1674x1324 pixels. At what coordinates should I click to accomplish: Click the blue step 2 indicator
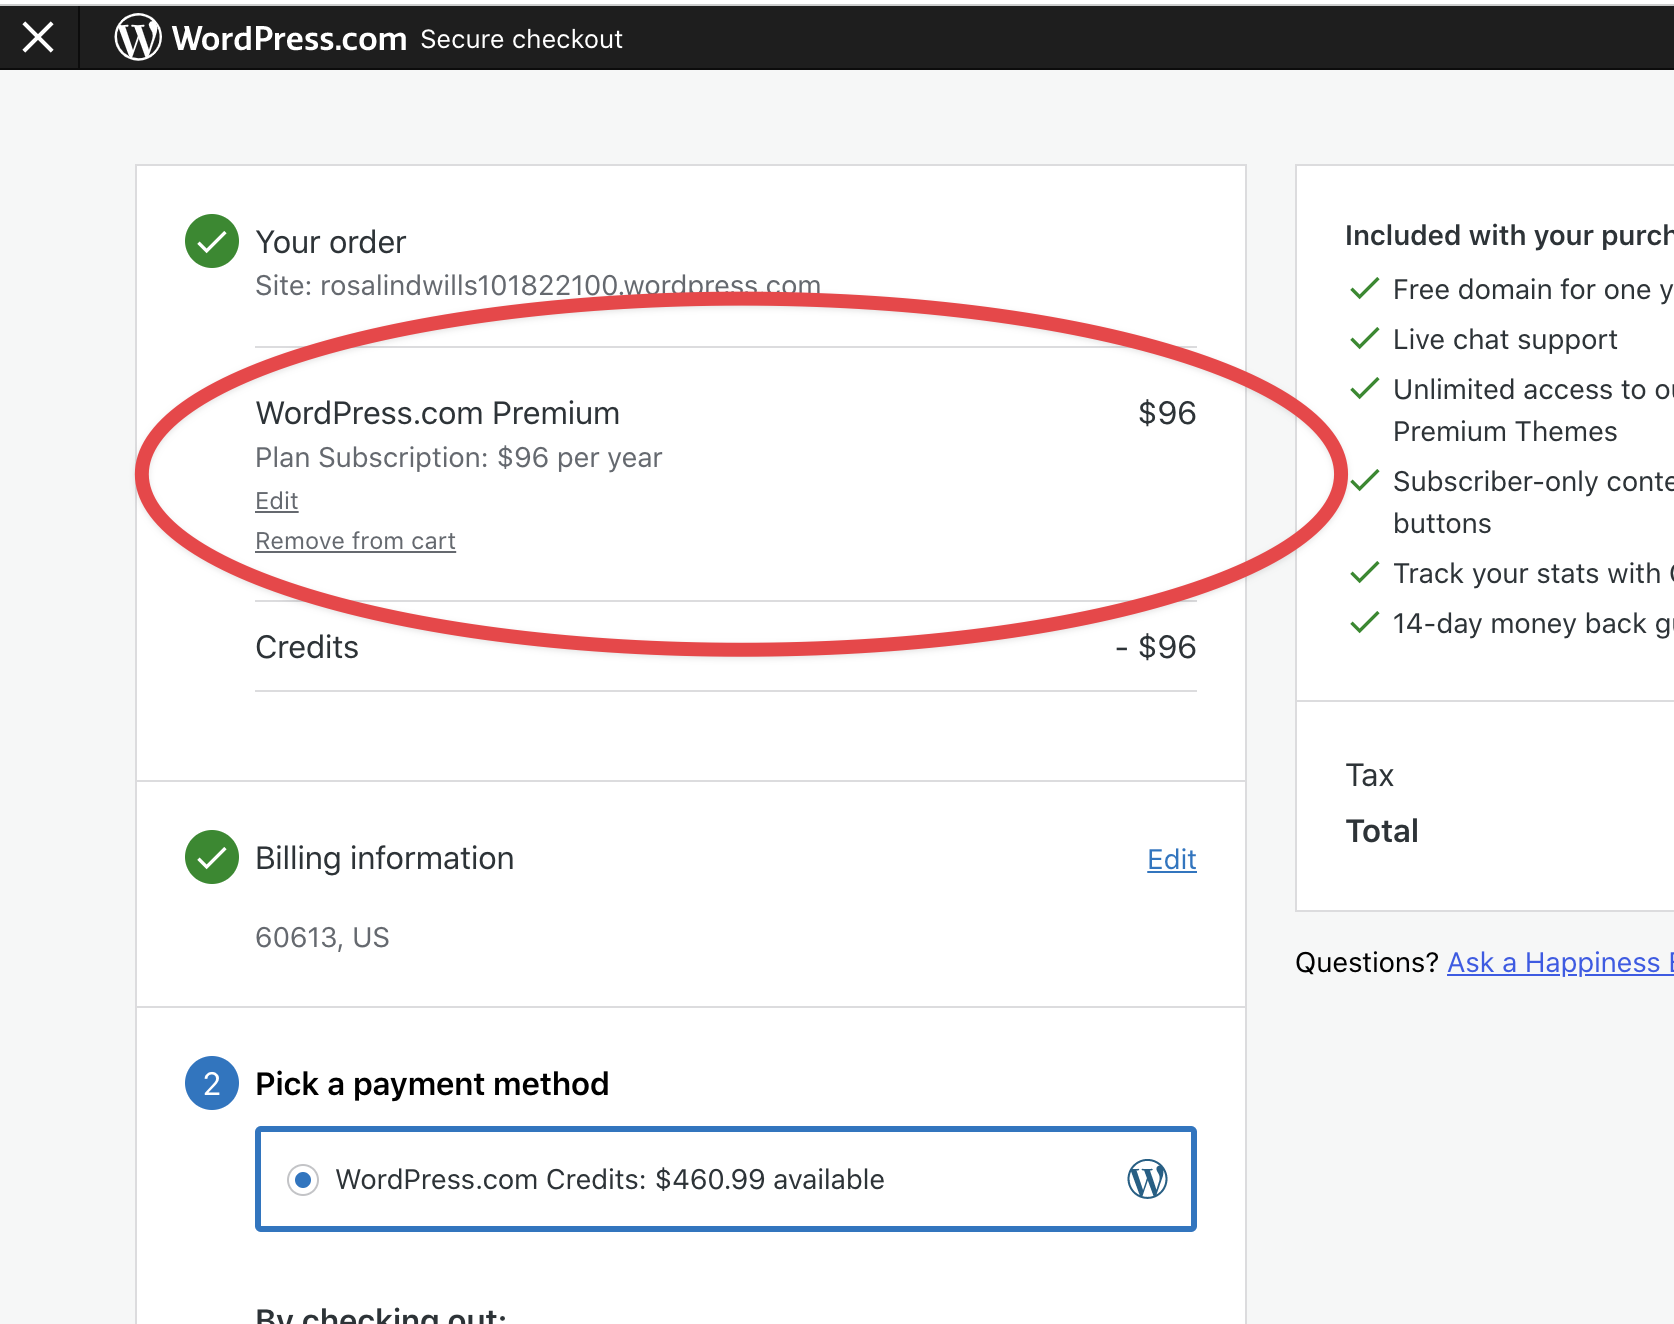(x=211, y=1083)
